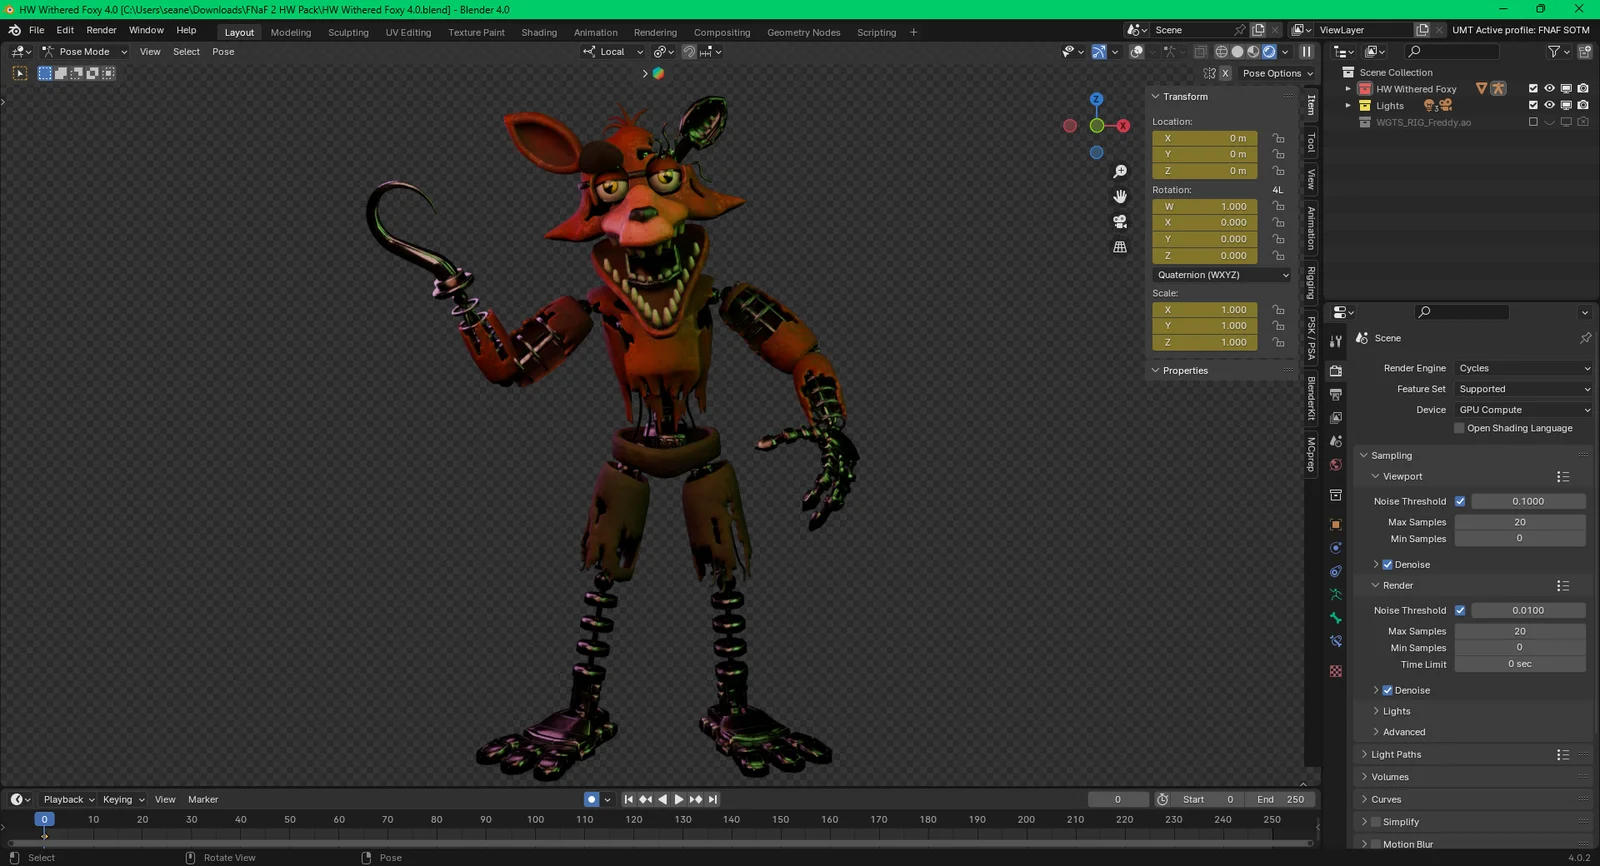Open the Rigging sidebar tab

1311,283
